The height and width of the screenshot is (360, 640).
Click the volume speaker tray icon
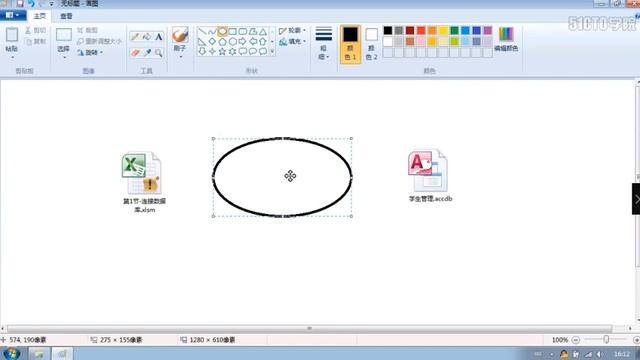pyautogui.click(x=600, y=354)
